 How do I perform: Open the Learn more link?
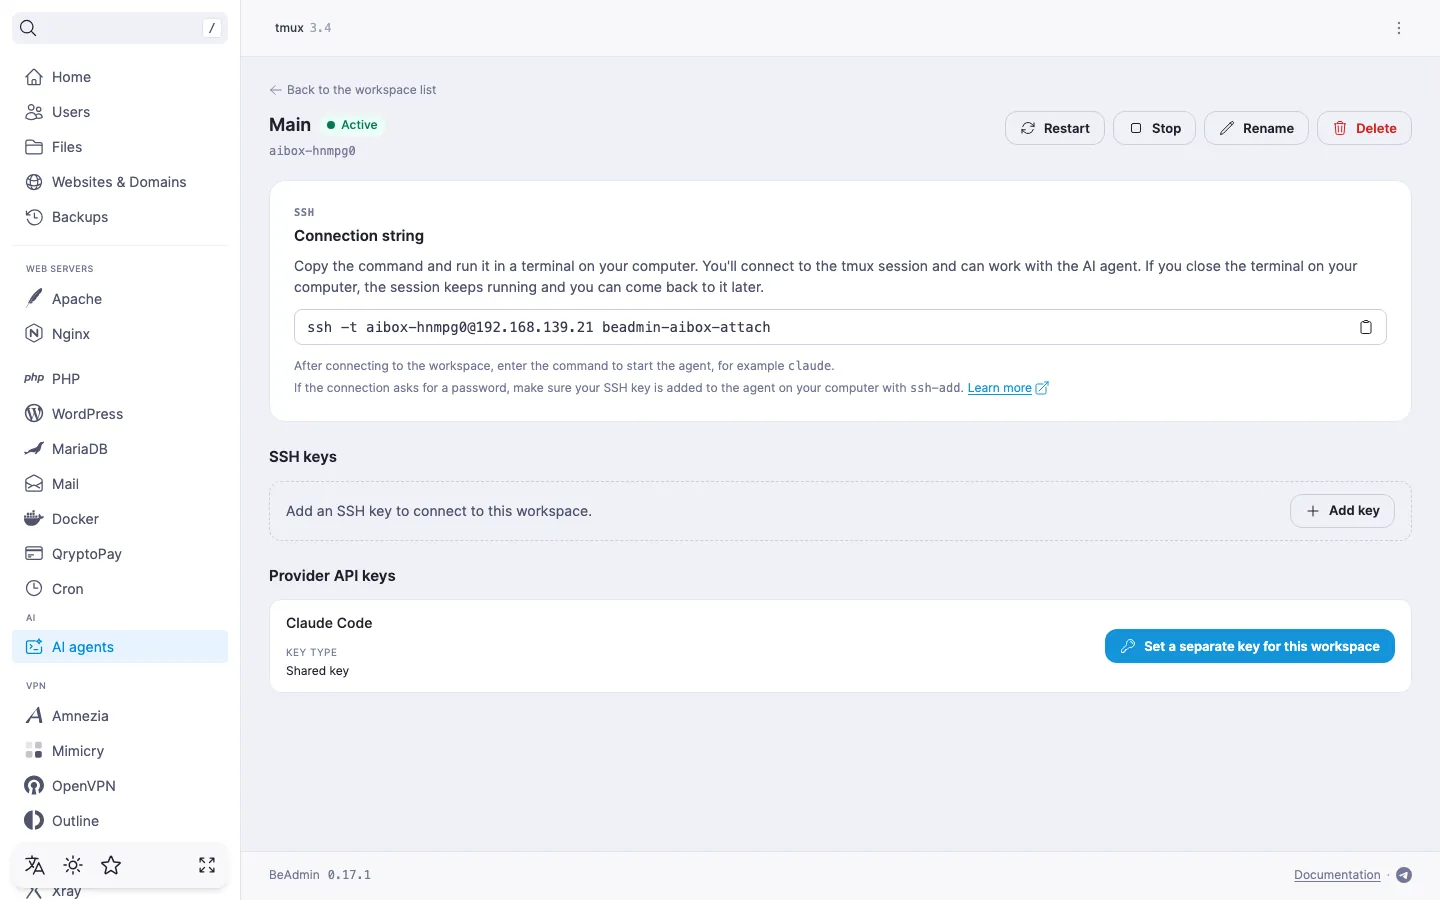1008,388
